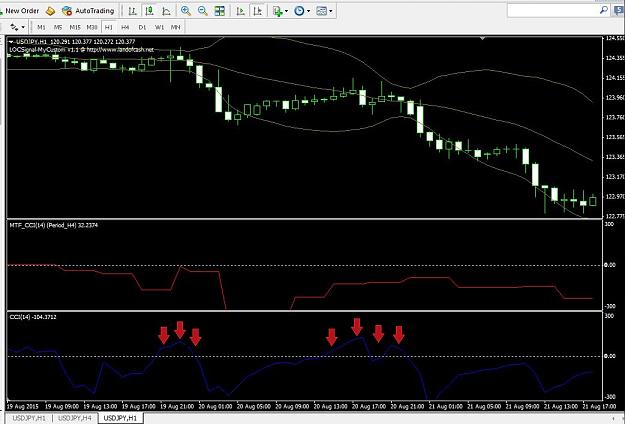
Task: Switch chart to candlestick style
Action: (x=150, y=11)
